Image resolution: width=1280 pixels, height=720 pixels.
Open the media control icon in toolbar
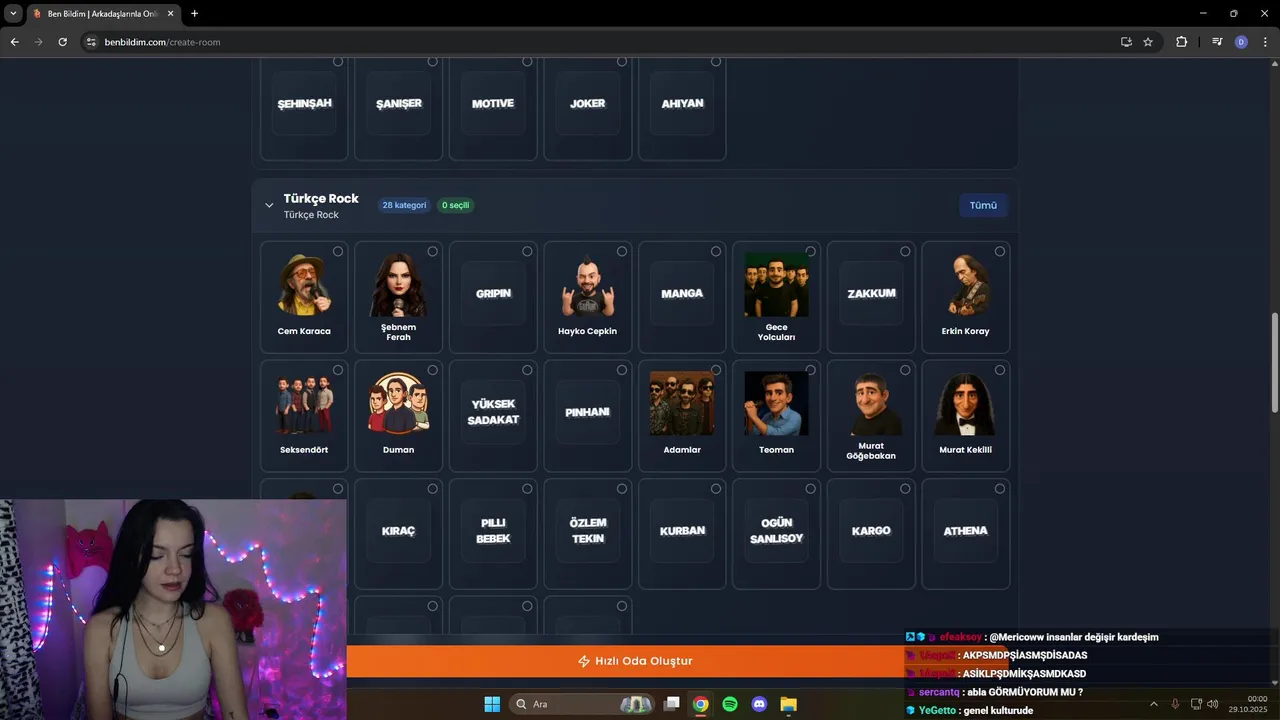pos(1217,42)
